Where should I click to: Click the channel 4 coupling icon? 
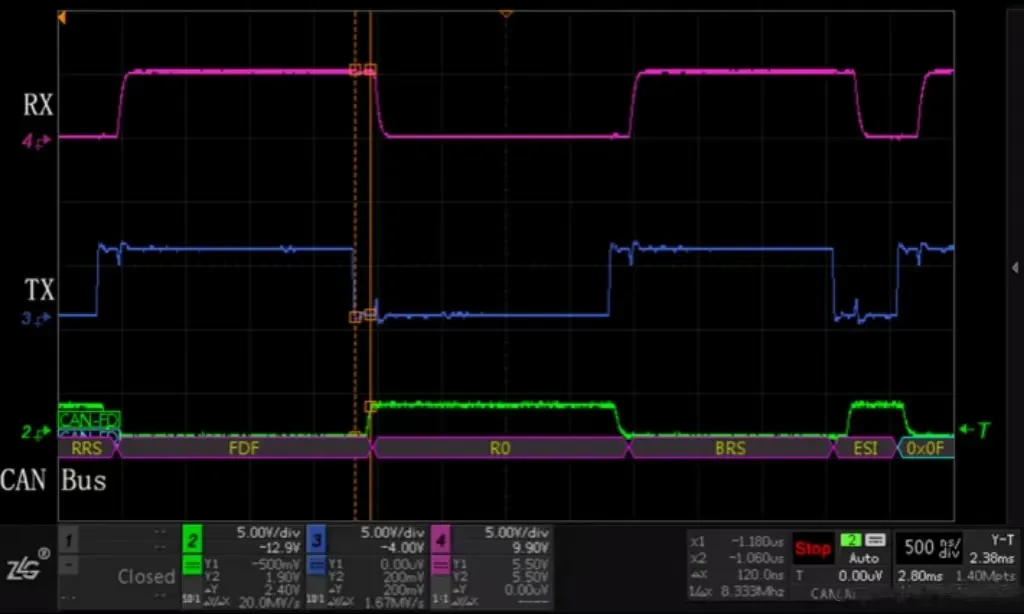point(440,565)
